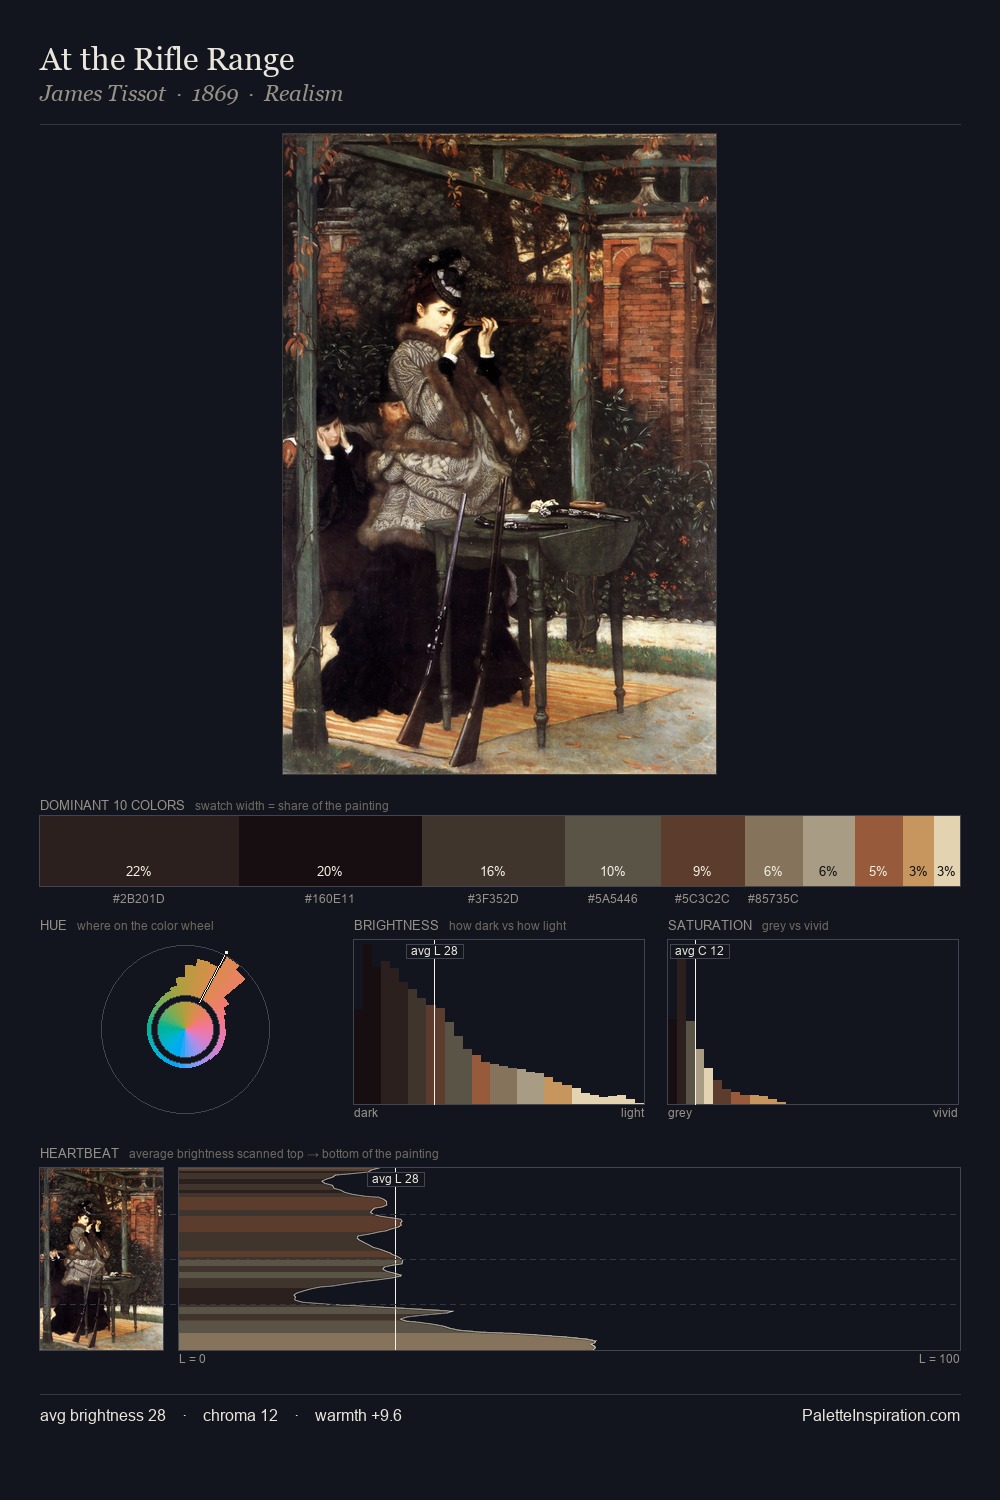Viewport: 1000px width, 1500px height.
Task: Click the 'SATURATION' section heading
Action: pyautogui.click(x=710, y=925)
